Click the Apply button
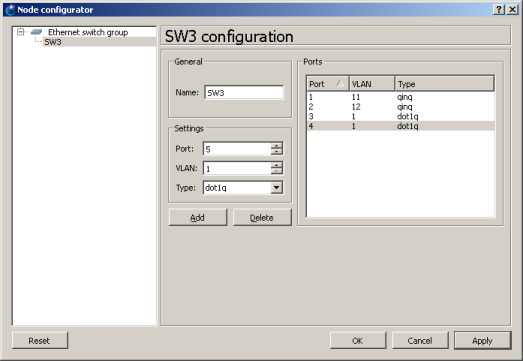 click(482, 341)
